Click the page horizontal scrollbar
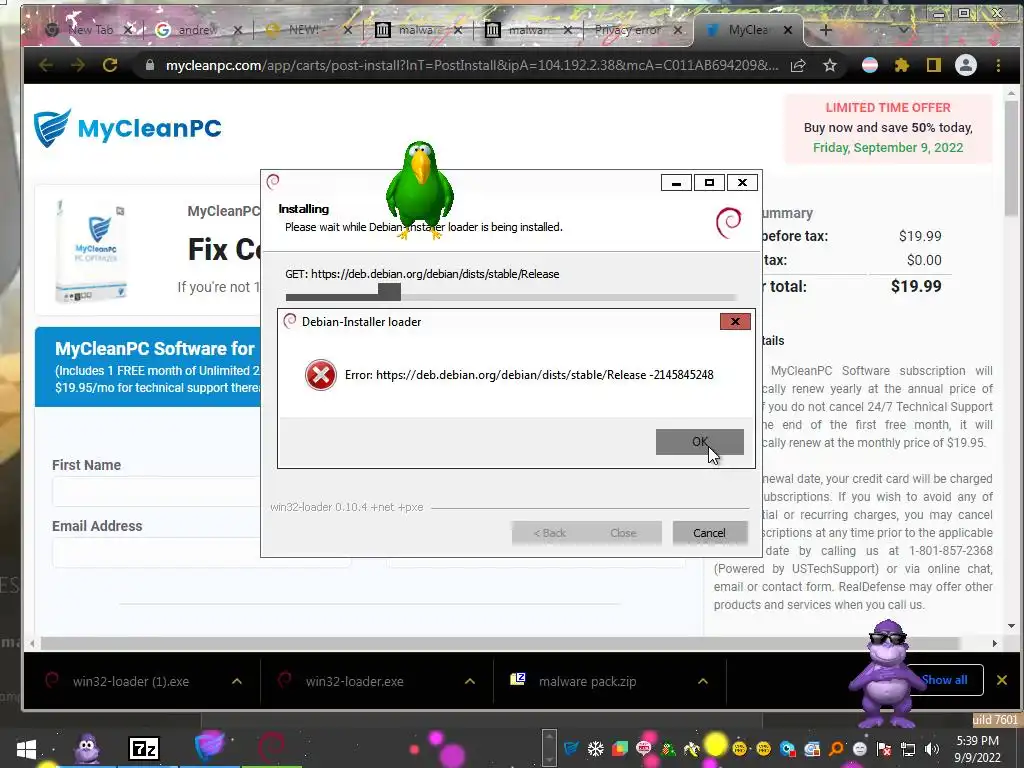1024x768 pixels. pos(500,643)
